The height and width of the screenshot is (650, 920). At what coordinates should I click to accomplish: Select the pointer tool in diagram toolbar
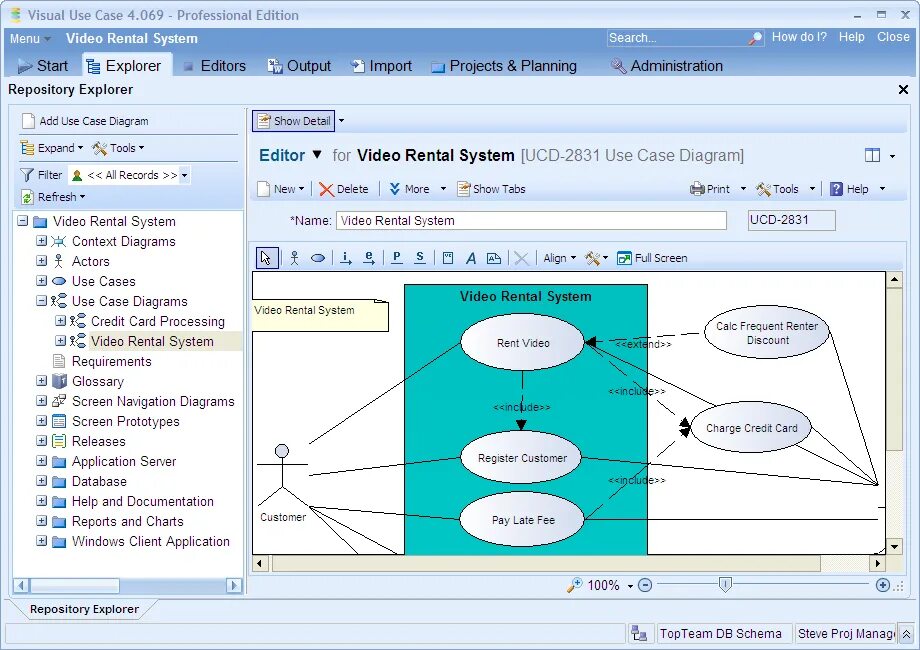pos(267,258)
